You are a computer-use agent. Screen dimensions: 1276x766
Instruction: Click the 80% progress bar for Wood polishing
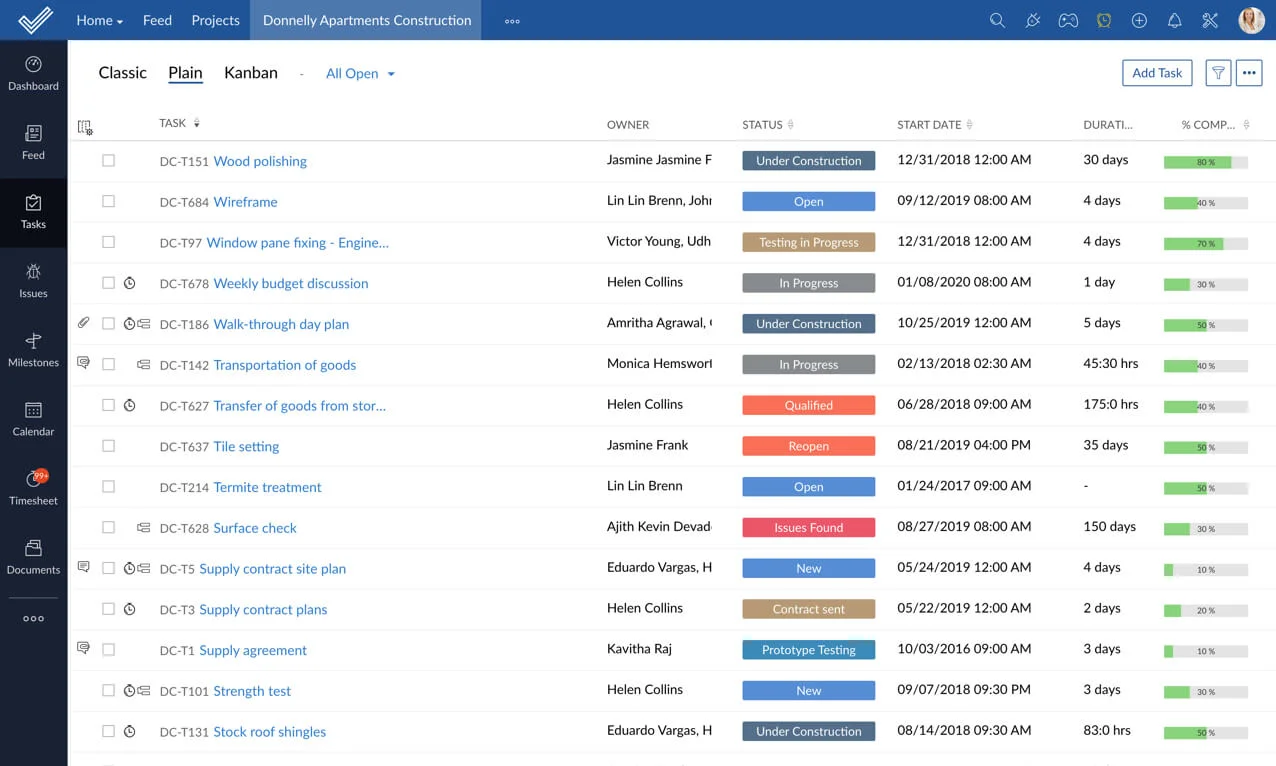(x=1205, y=162)
